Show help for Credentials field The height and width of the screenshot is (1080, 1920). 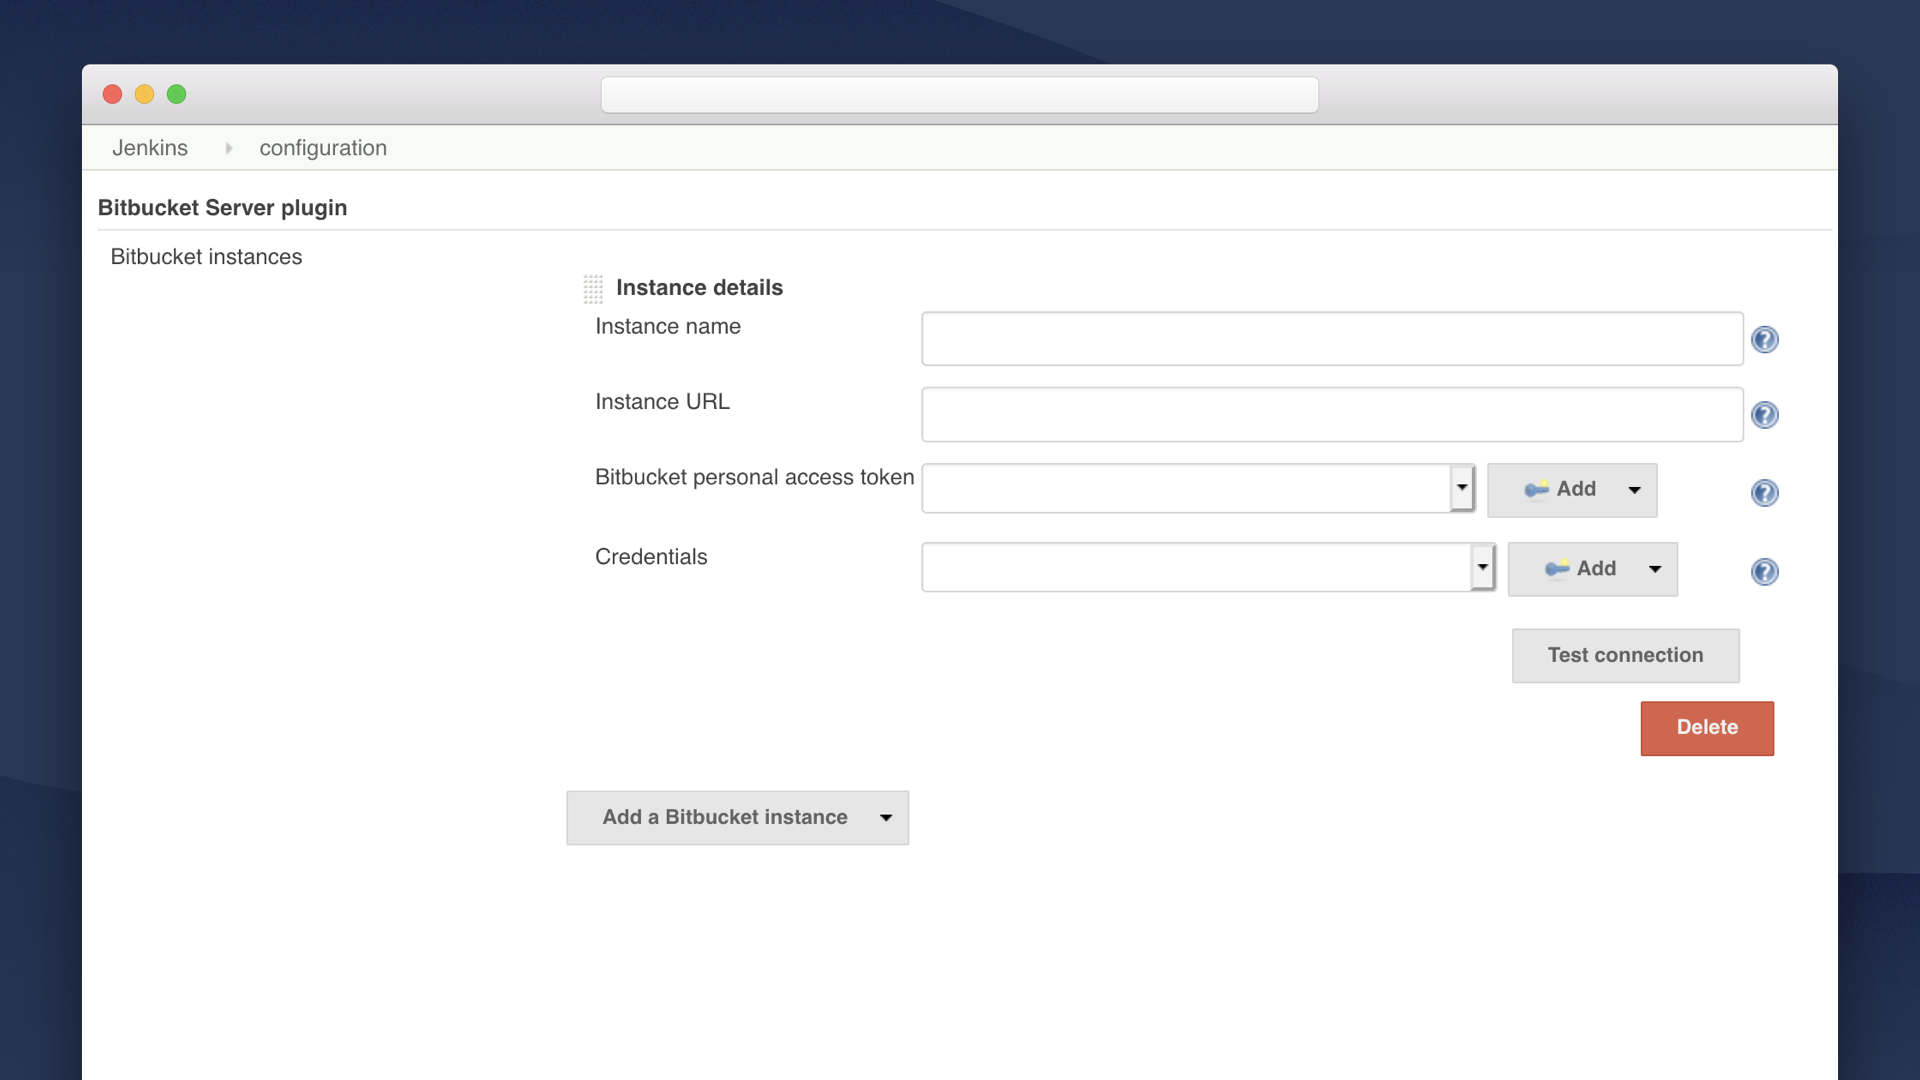click(x=1764, y=572)
